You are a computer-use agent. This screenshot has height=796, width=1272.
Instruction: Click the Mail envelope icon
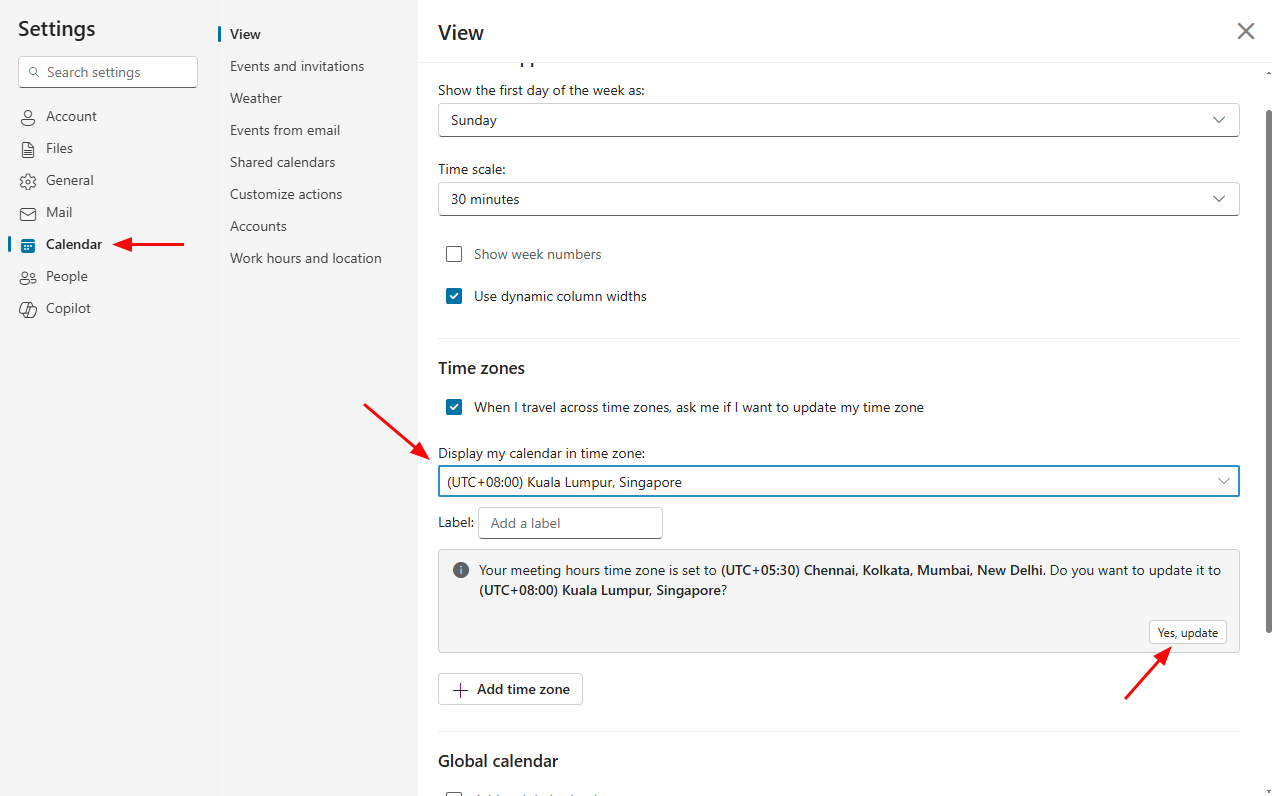[x=28, y=213]
